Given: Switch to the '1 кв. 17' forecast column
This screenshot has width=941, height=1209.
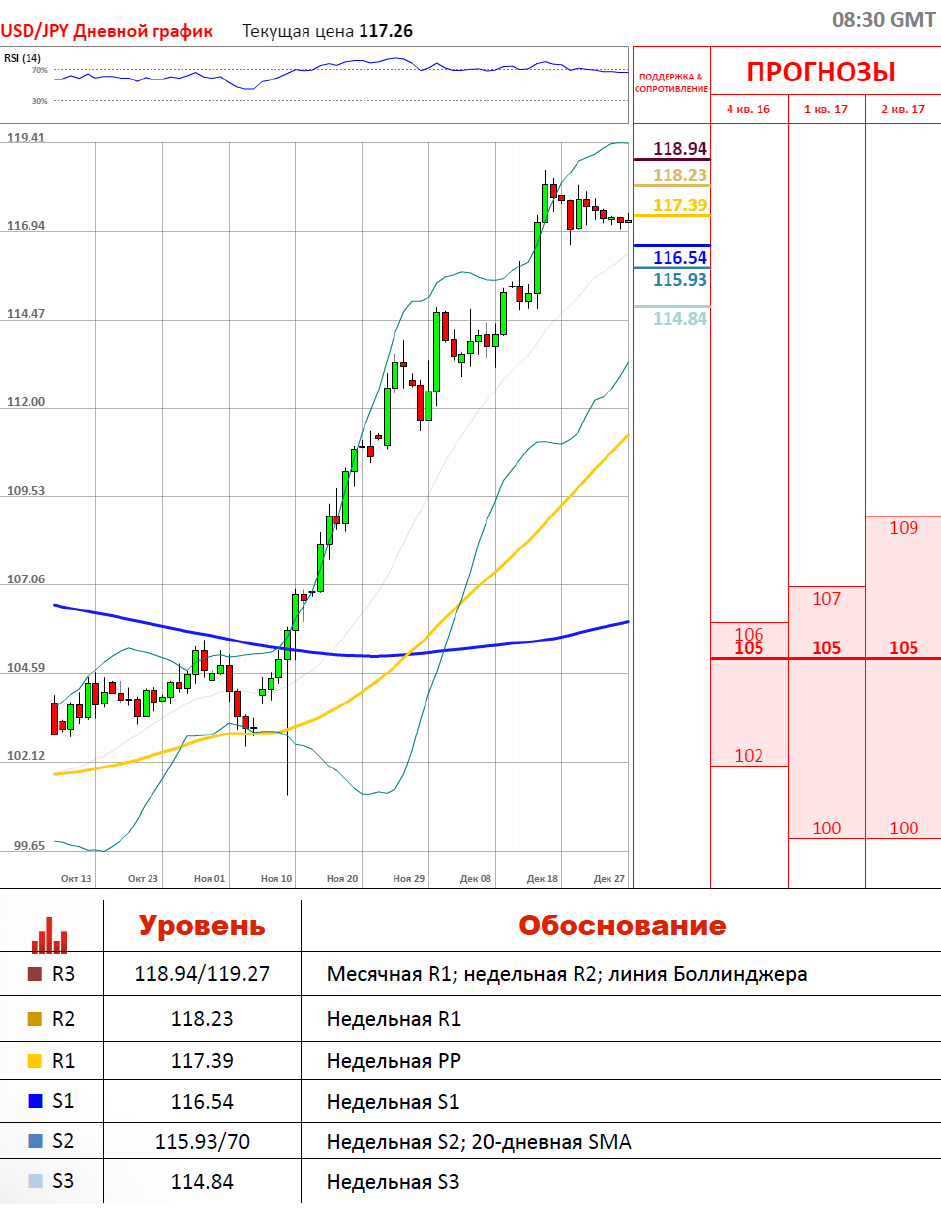Looking at the screenshot, I should point(826,109).
